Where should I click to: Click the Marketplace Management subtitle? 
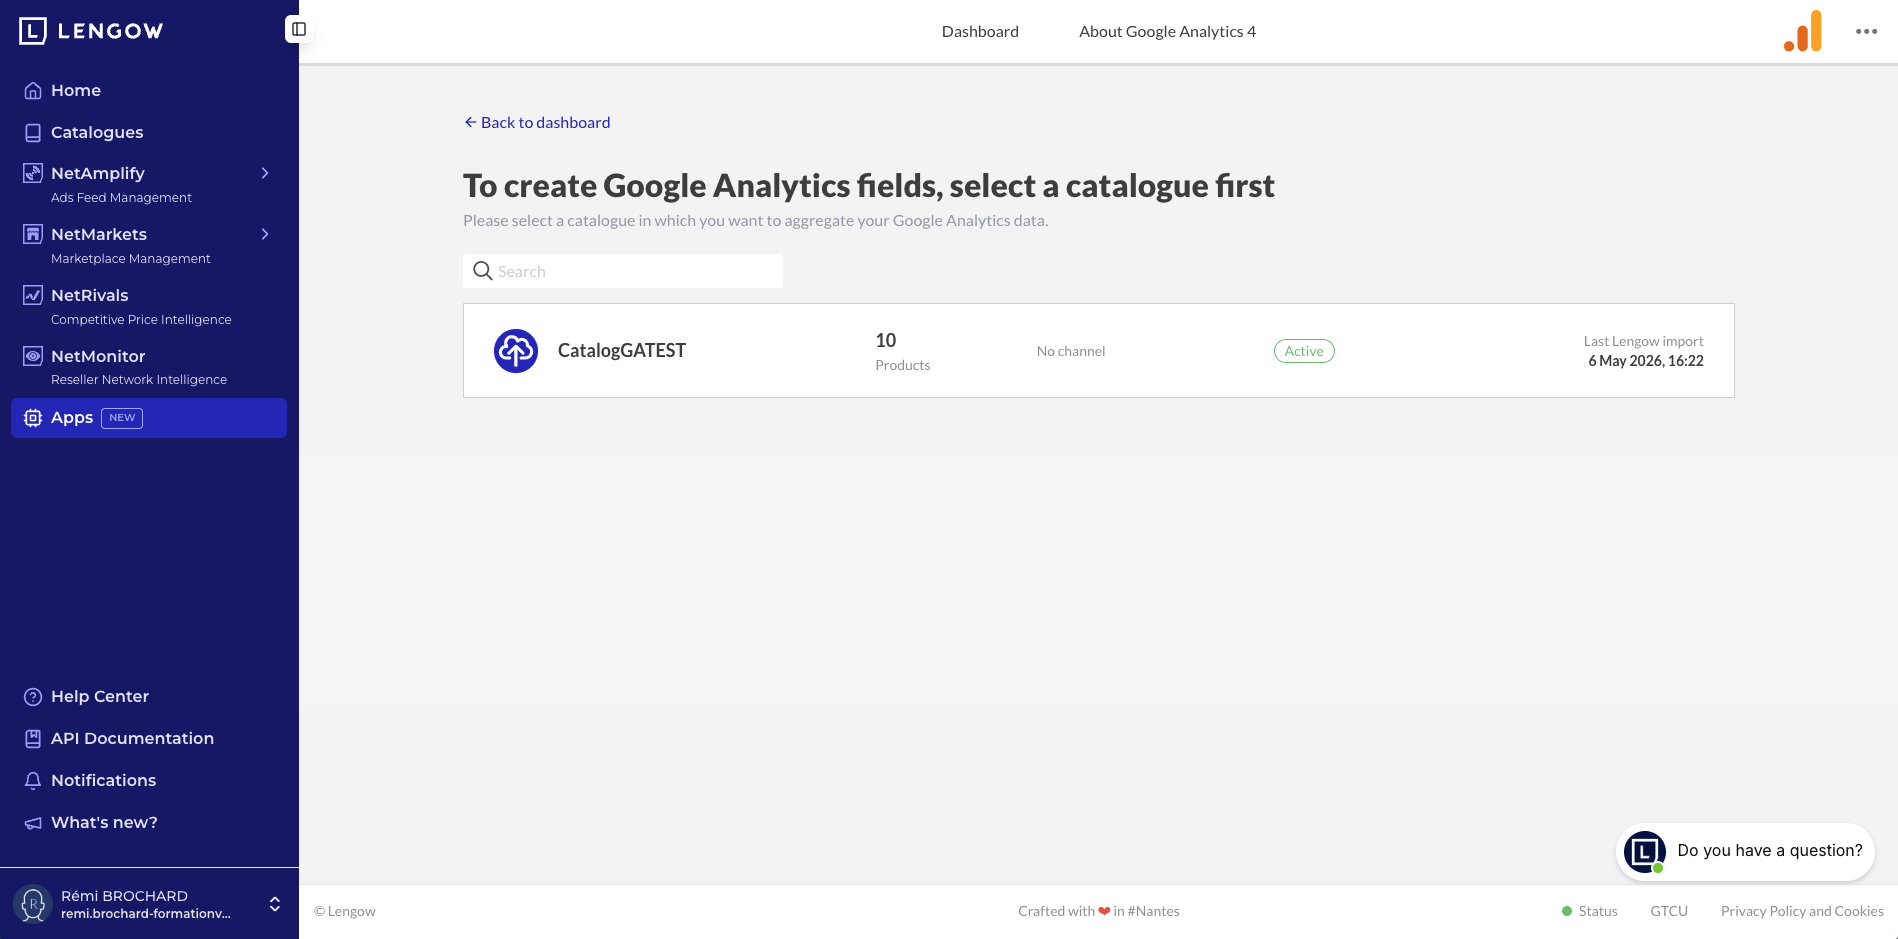click(131, 259)
